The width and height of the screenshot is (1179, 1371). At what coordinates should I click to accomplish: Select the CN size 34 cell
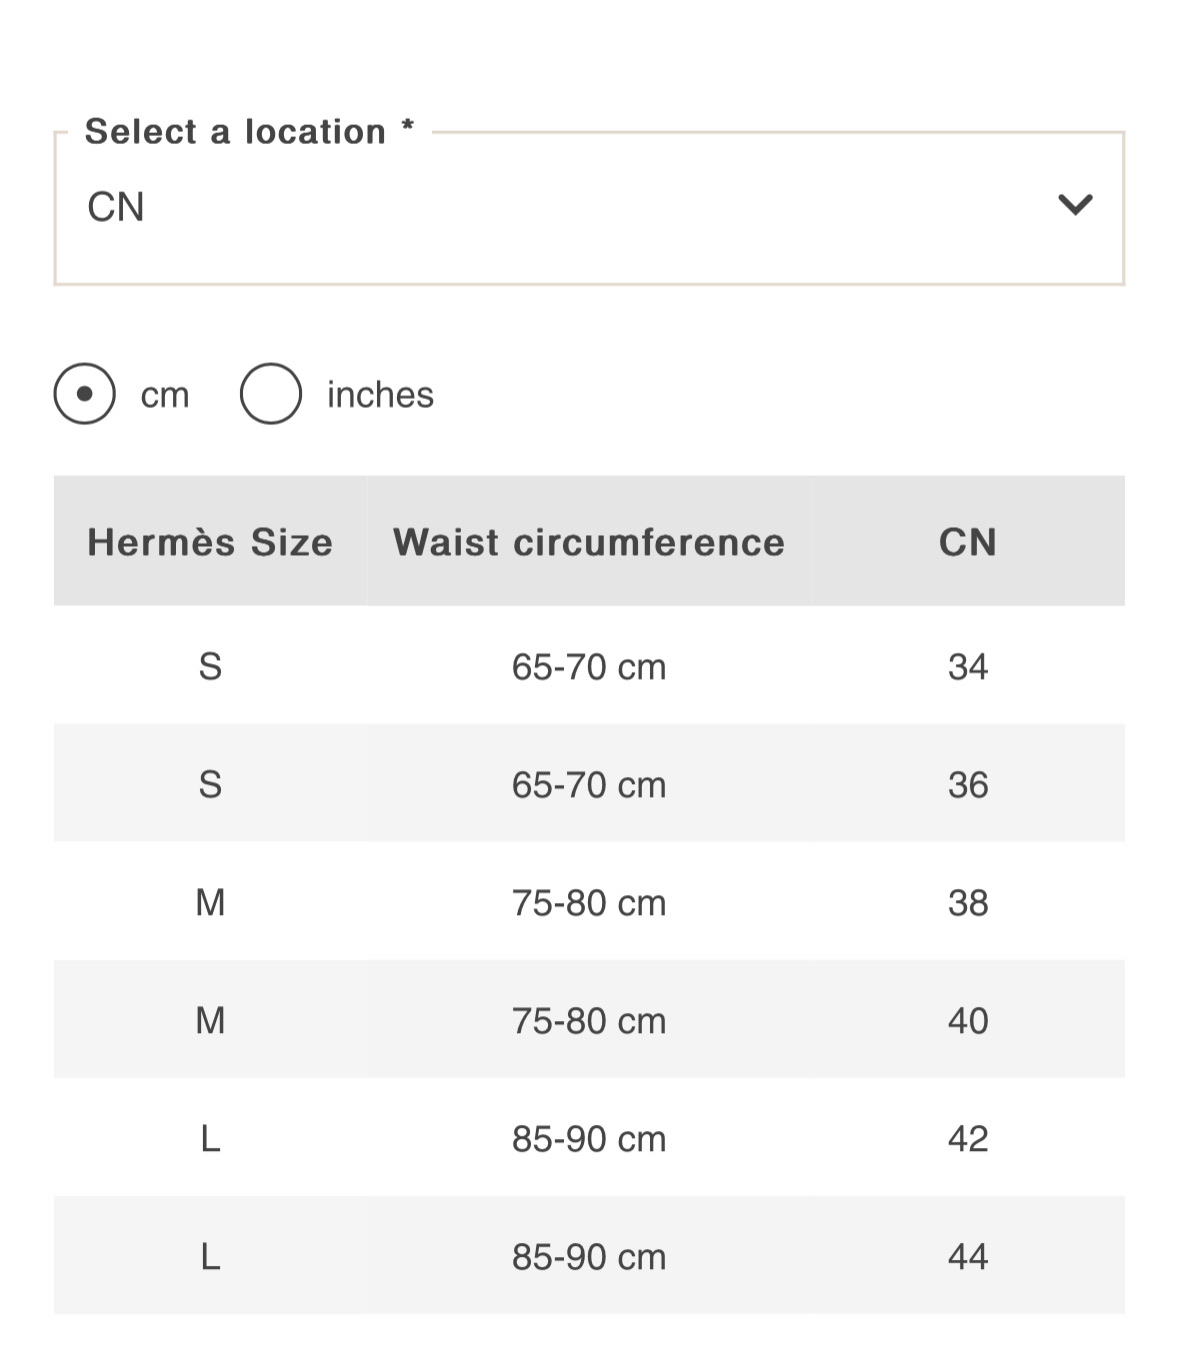click(x=968, y=666)
